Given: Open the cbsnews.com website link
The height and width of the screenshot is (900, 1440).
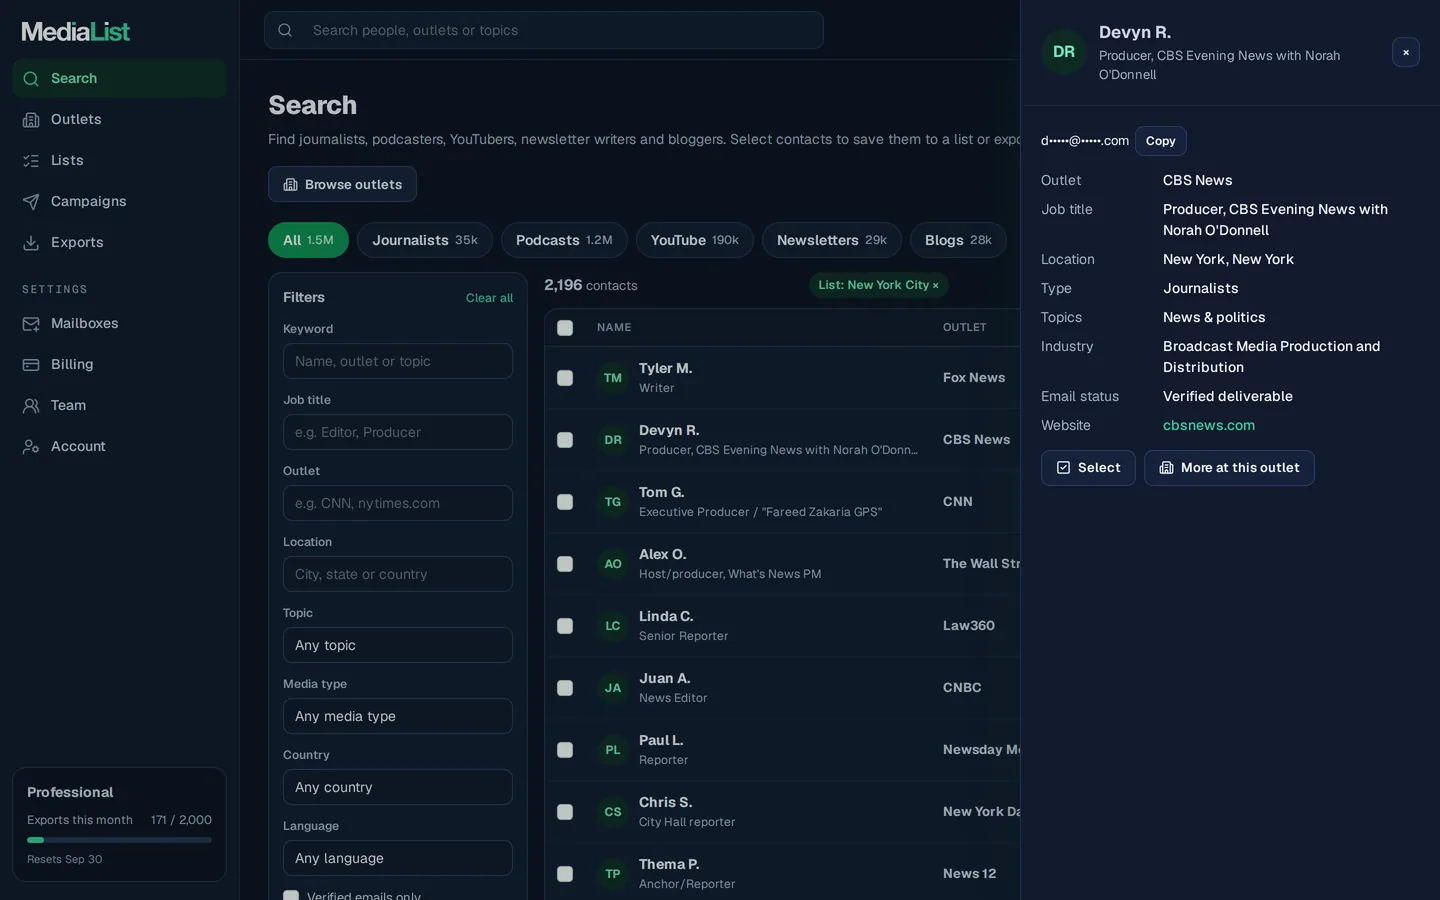Looking at the screenshot, I should pos(1208,425).
